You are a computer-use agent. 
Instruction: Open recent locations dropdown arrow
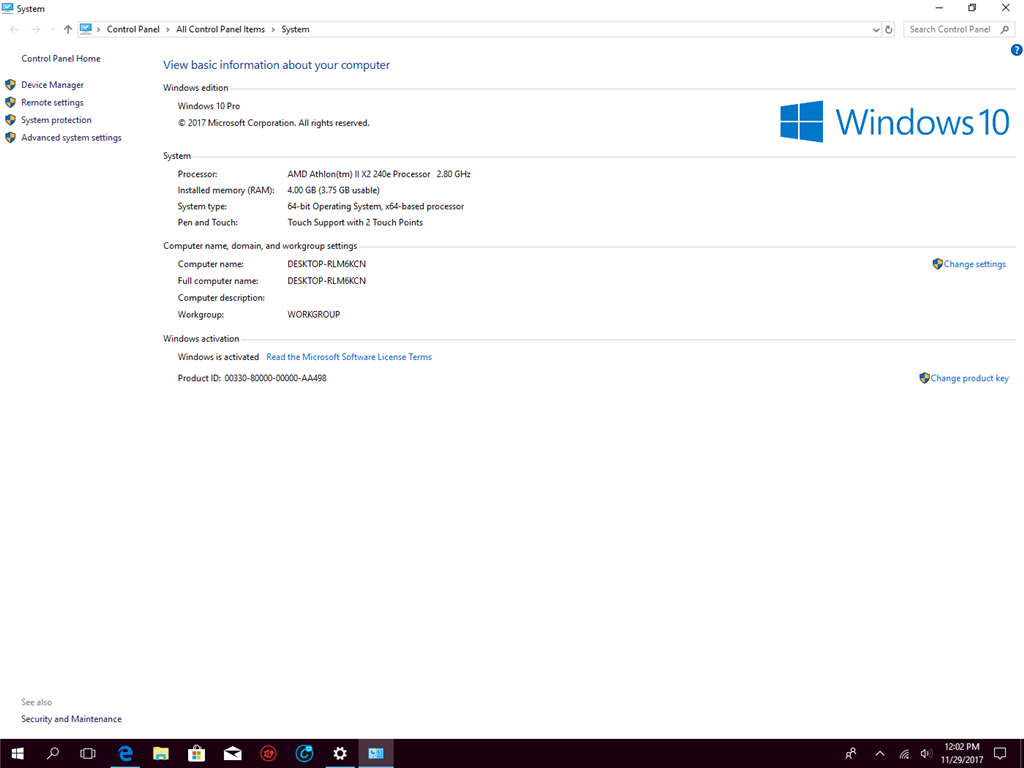53,29
